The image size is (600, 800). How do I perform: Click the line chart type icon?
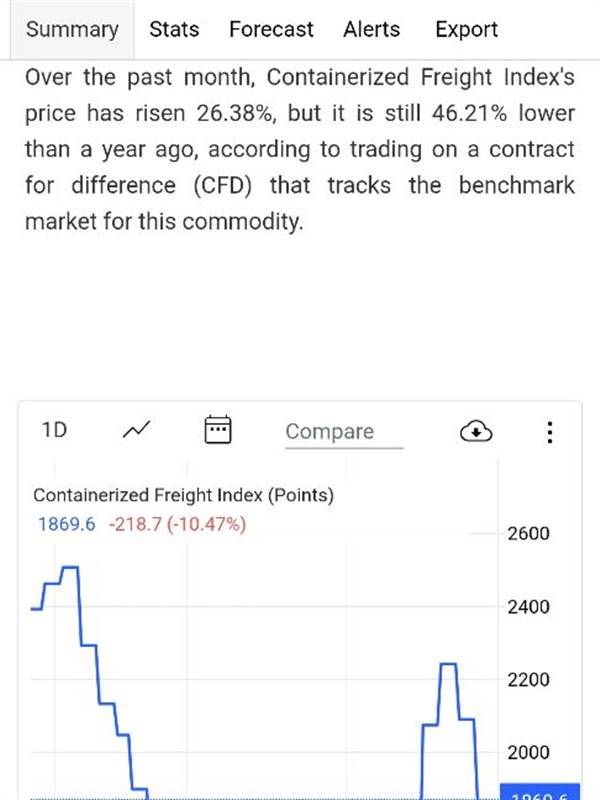coord(136,430)
